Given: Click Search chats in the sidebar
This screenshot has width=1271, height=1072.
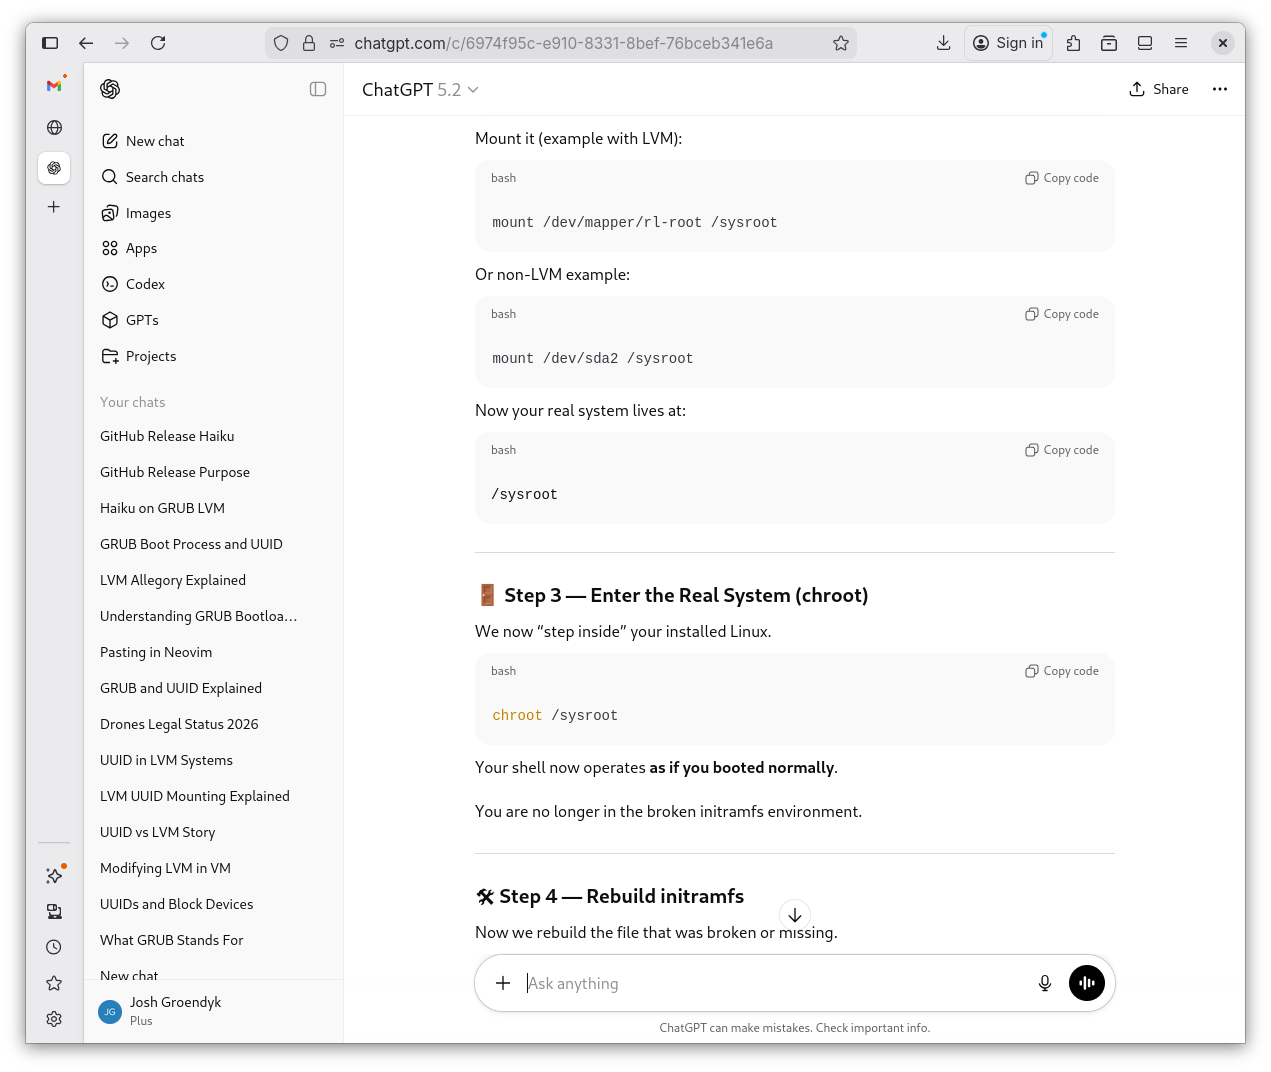Looking at the screenshot, I should (x=164, y=177).
